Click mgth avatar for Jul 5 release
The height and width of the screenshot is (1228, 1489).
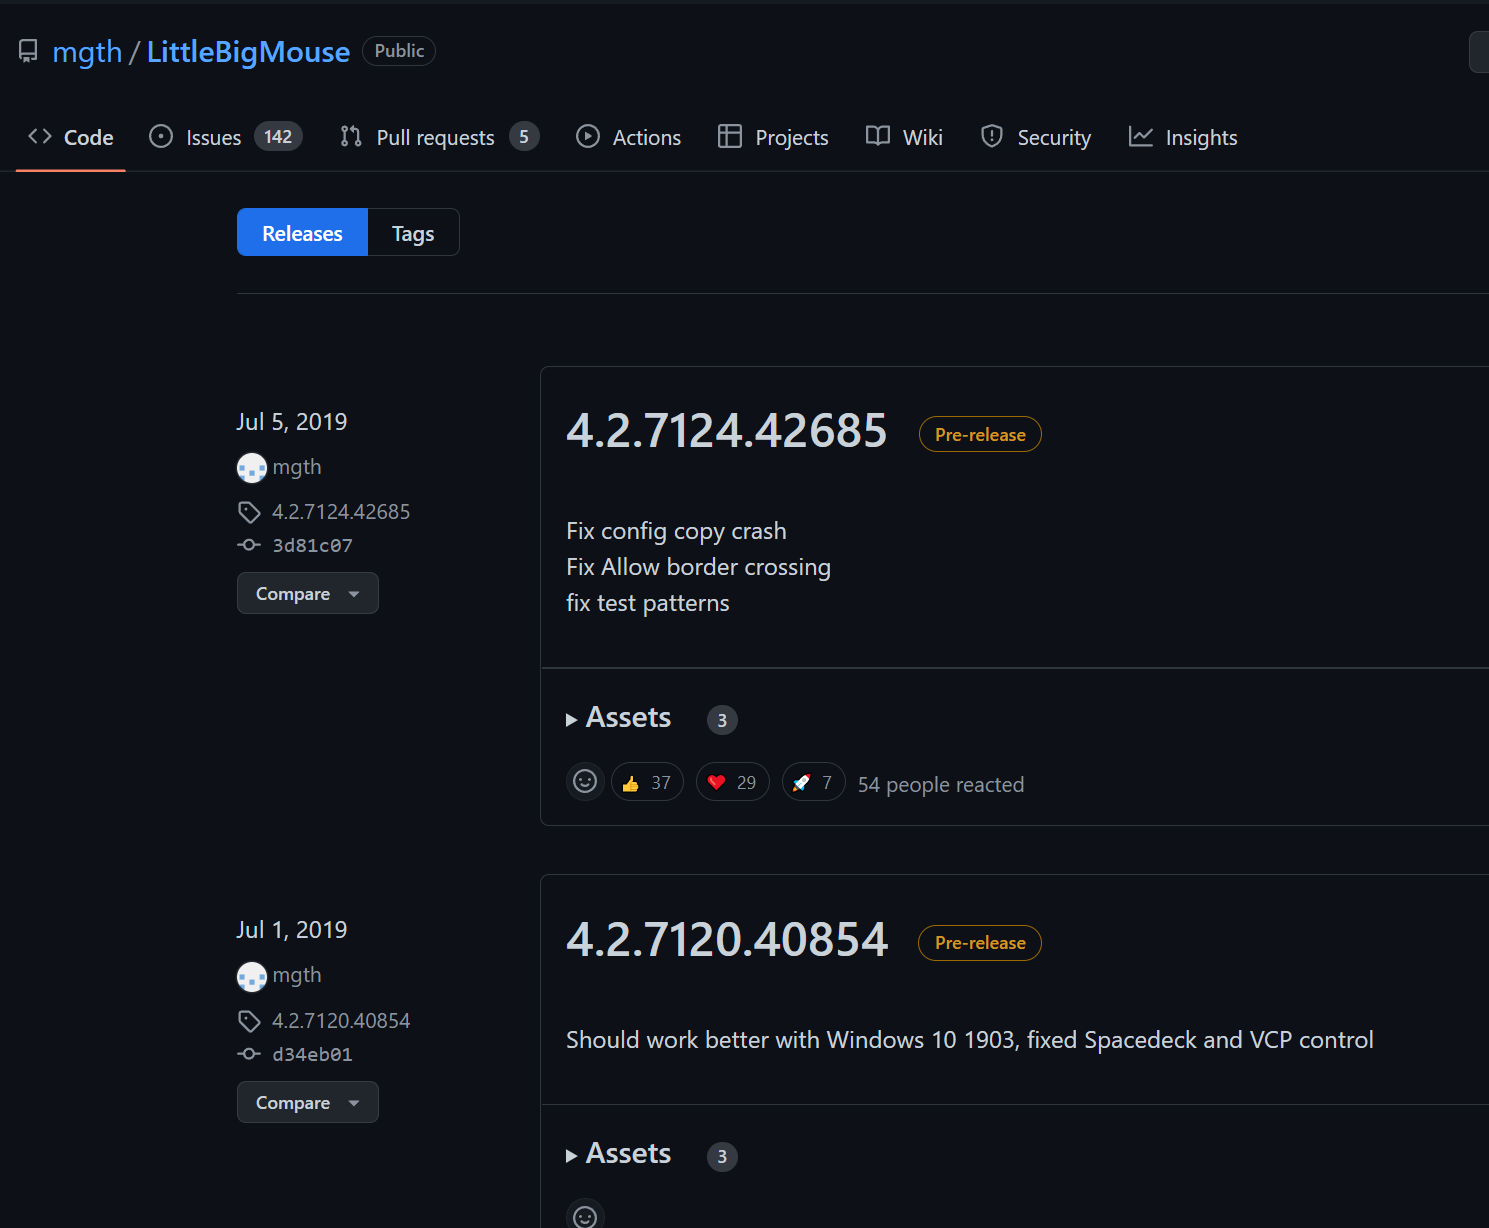point(252,467)
